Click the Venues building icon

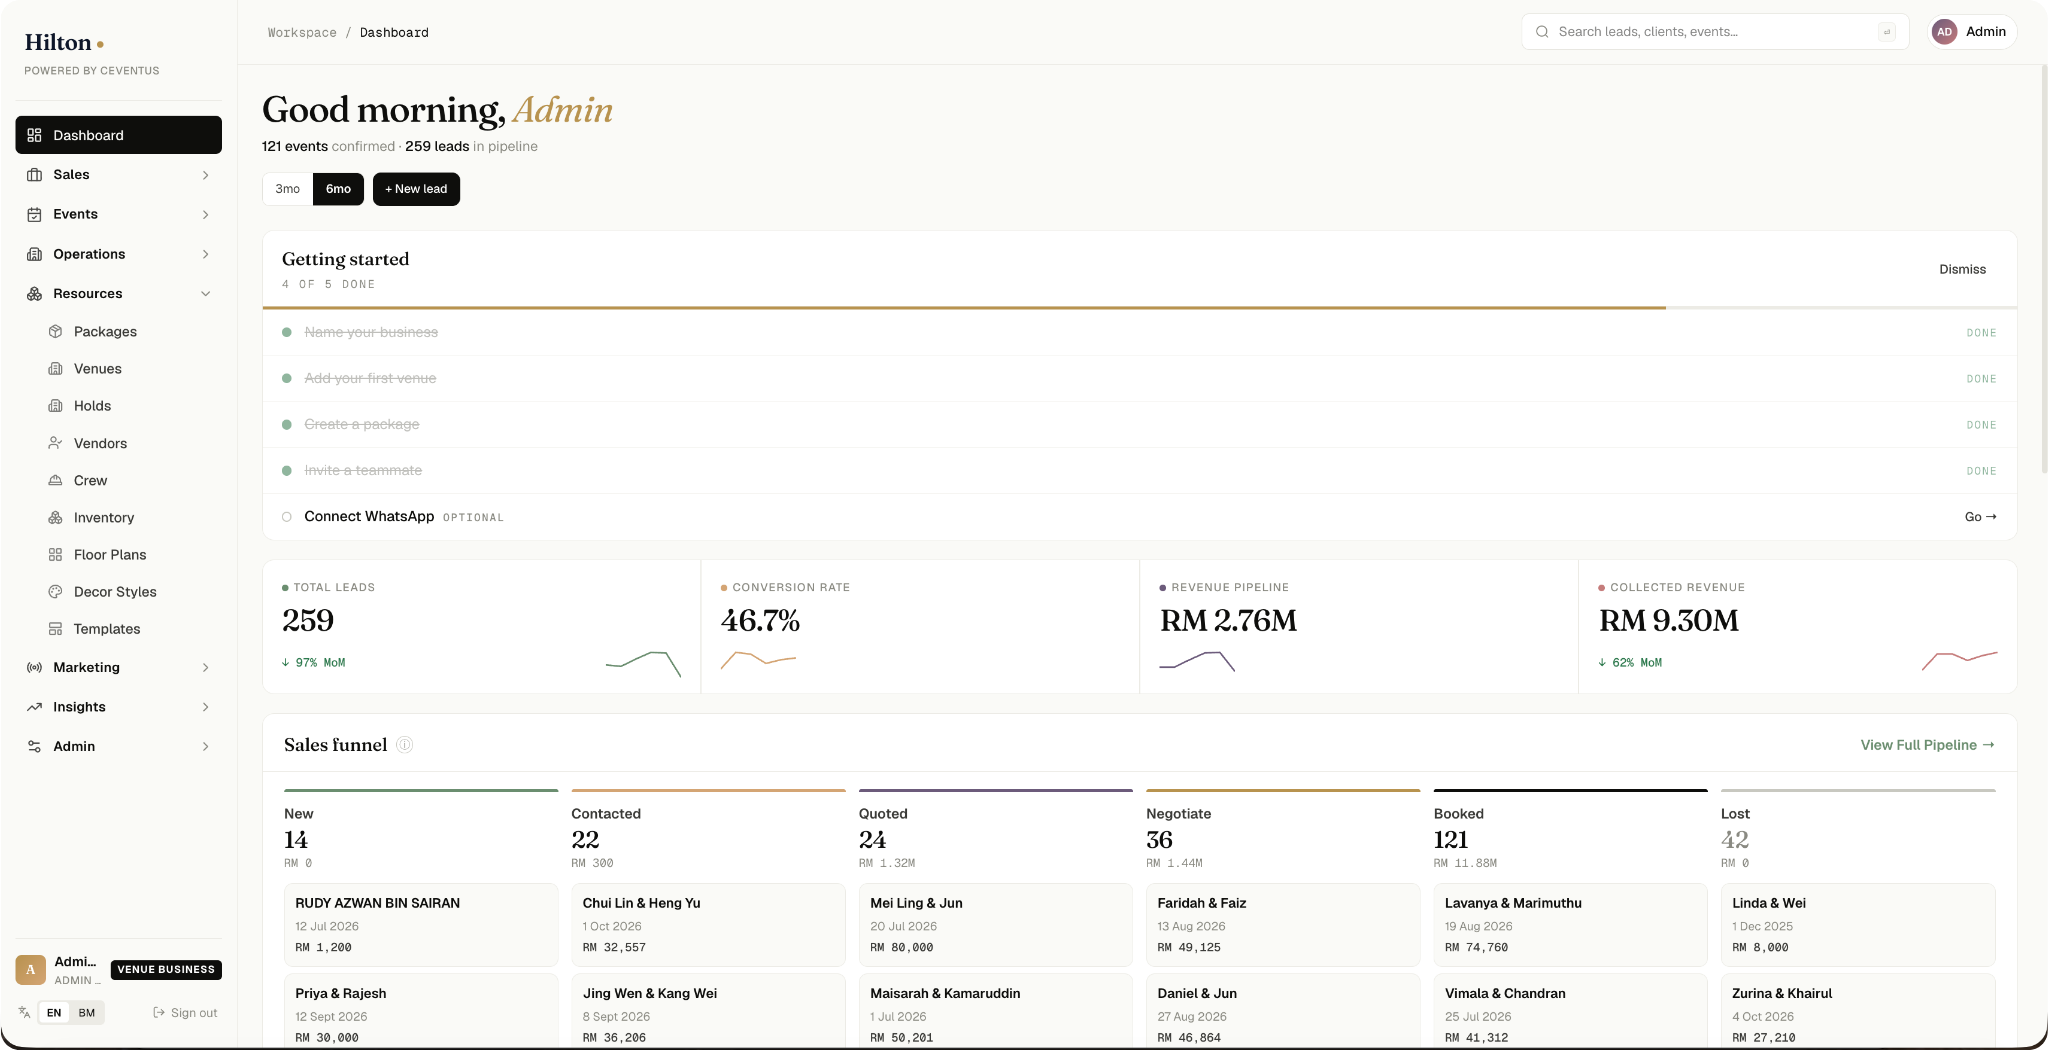point(56,368)
